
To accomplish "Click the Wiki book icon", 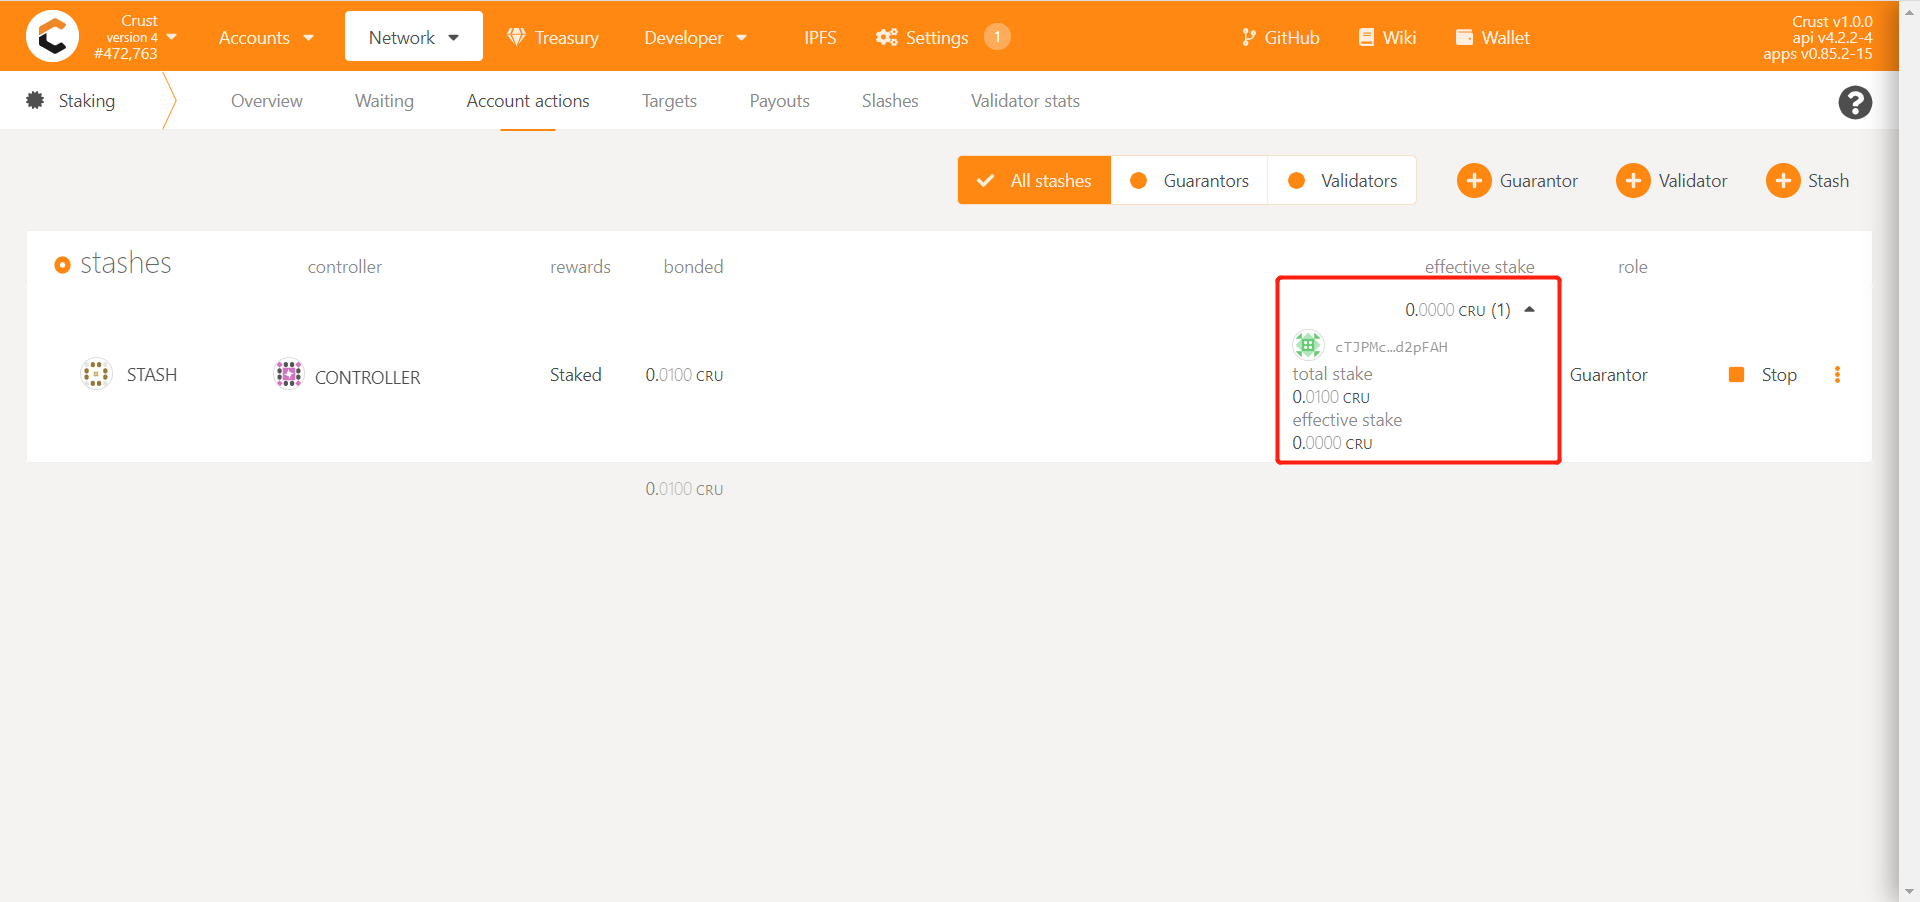I will [1366, 37].
